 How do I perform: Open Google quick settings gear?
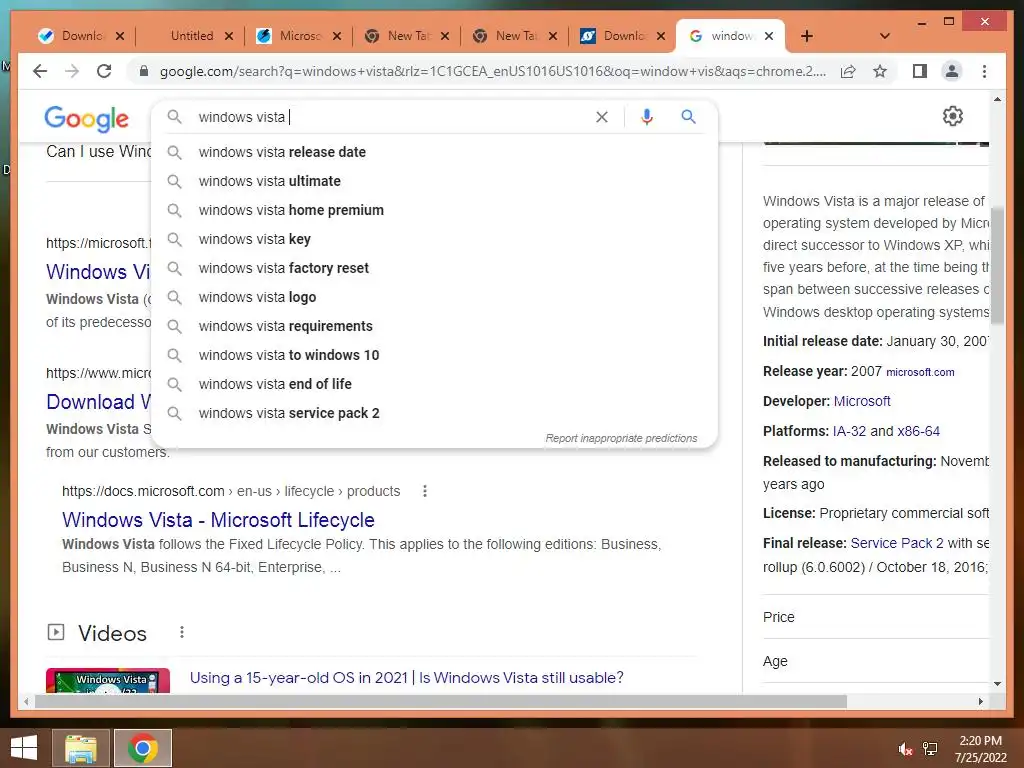tap(953, 116)
